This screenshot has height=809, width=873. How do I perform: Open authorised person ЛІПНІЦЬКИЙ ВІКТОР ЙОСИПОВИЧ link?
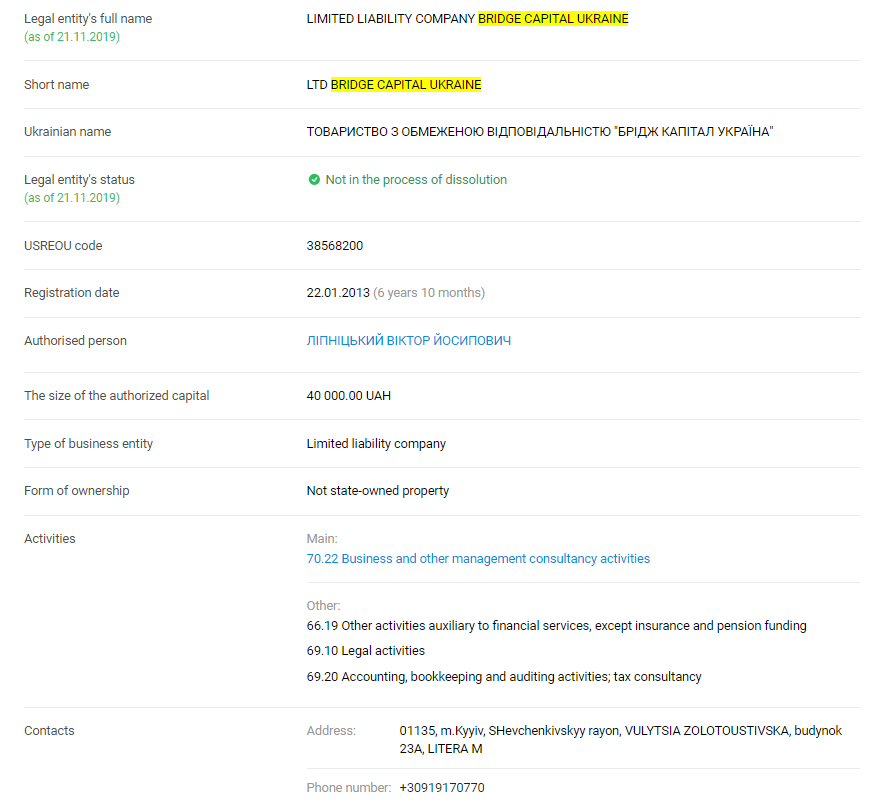click(408, 340)
